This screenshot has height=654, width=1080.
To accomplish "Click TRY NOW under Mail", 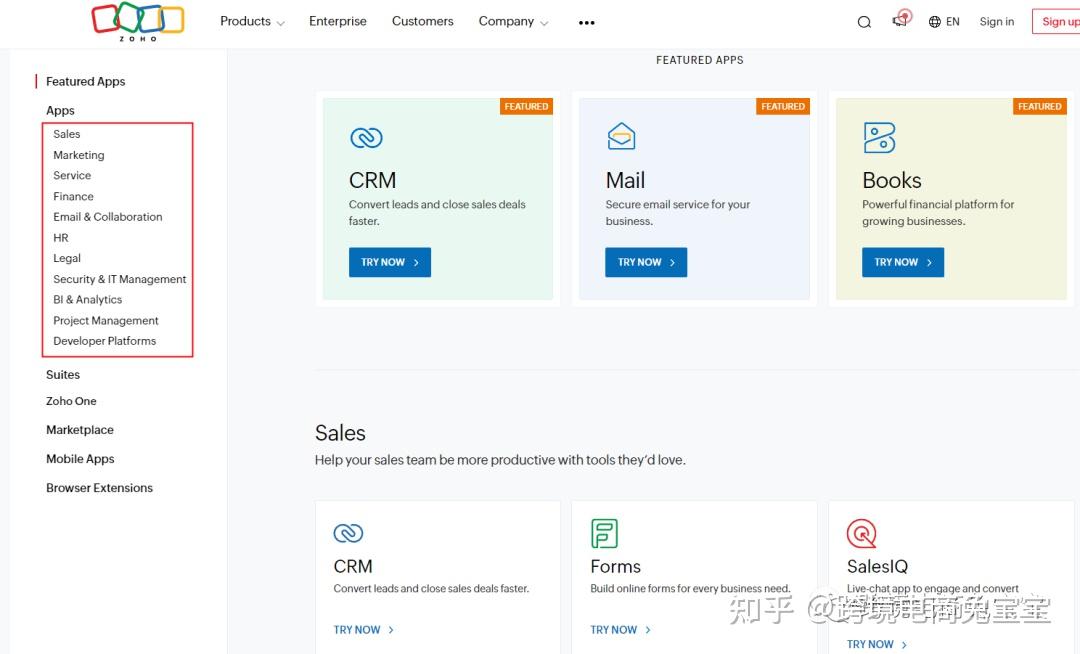I will coord(645,262).
